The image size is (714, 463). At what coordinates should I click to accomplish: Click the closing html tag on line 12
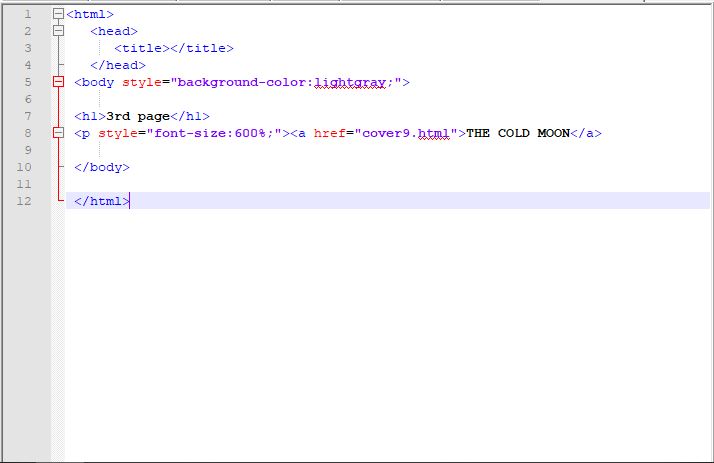pos(101,201)
